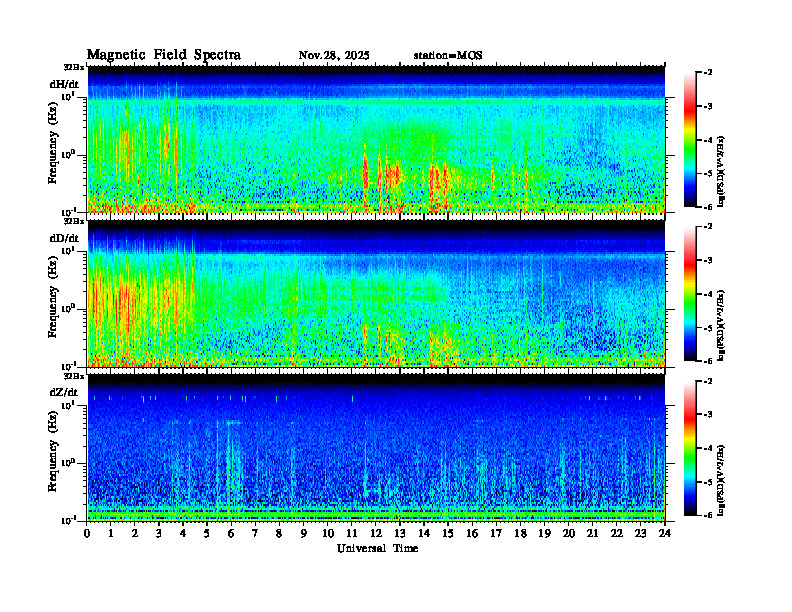
Task: Click the -6 value on dZ/dt color scale
Action: [x=707, y=515]
